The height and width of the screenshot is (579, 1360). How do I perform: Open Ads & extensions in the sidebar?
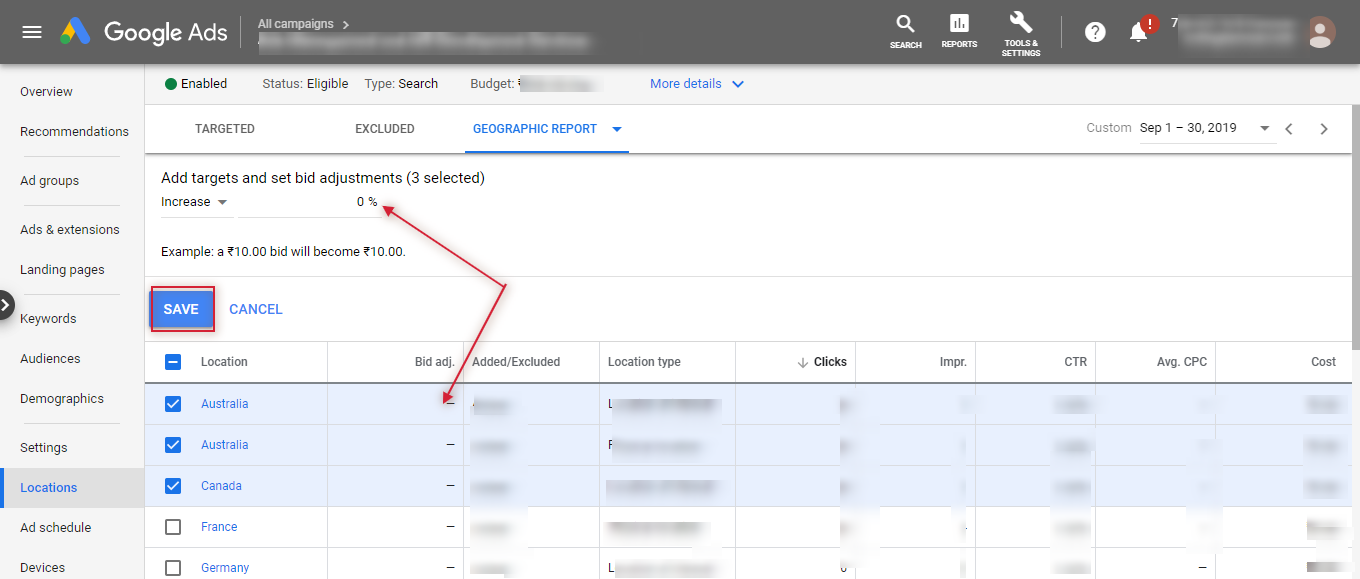point(69,230)
